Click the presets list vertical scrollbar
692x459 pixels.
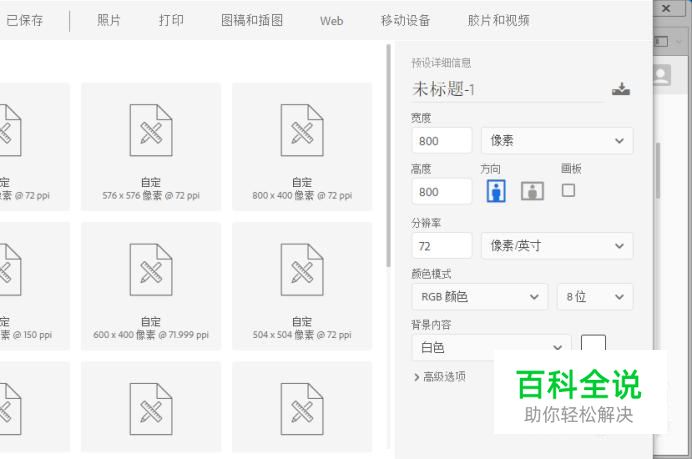[x=388, y=155]
